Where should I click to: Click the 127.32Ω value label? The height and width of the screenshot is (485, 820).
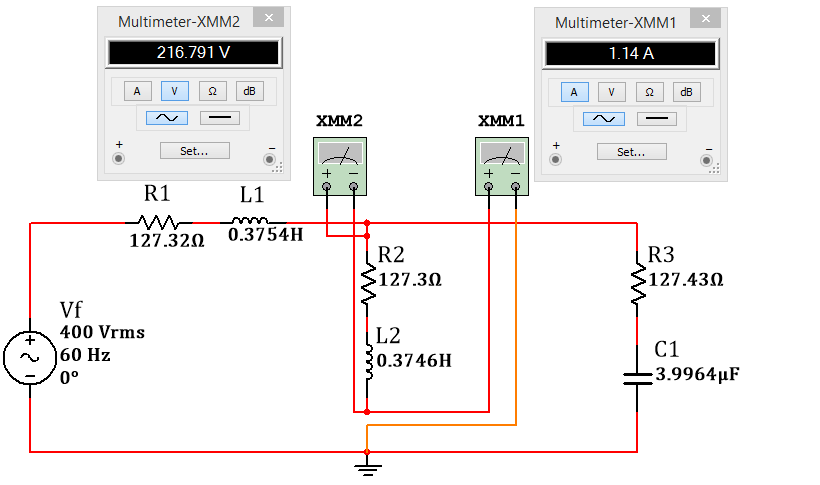[x=167, y=241]
